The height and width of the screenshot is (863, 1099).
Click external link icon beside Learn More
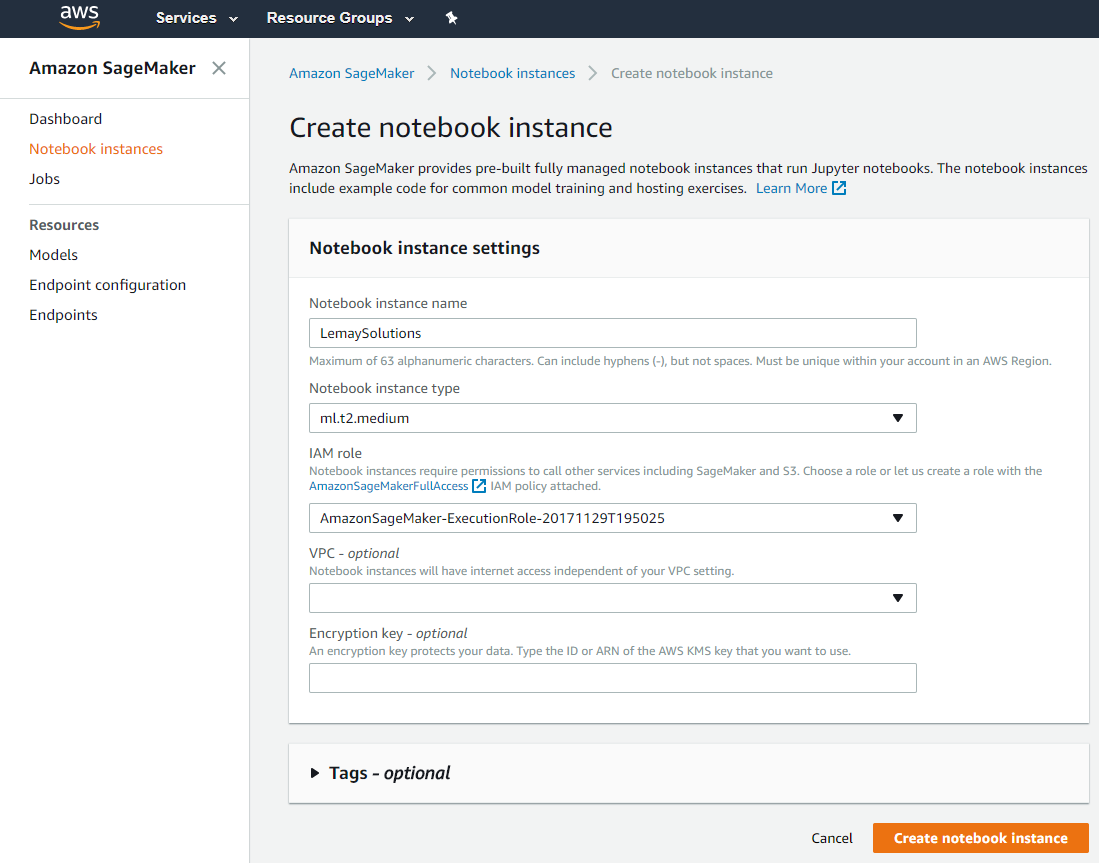(840, 188)
